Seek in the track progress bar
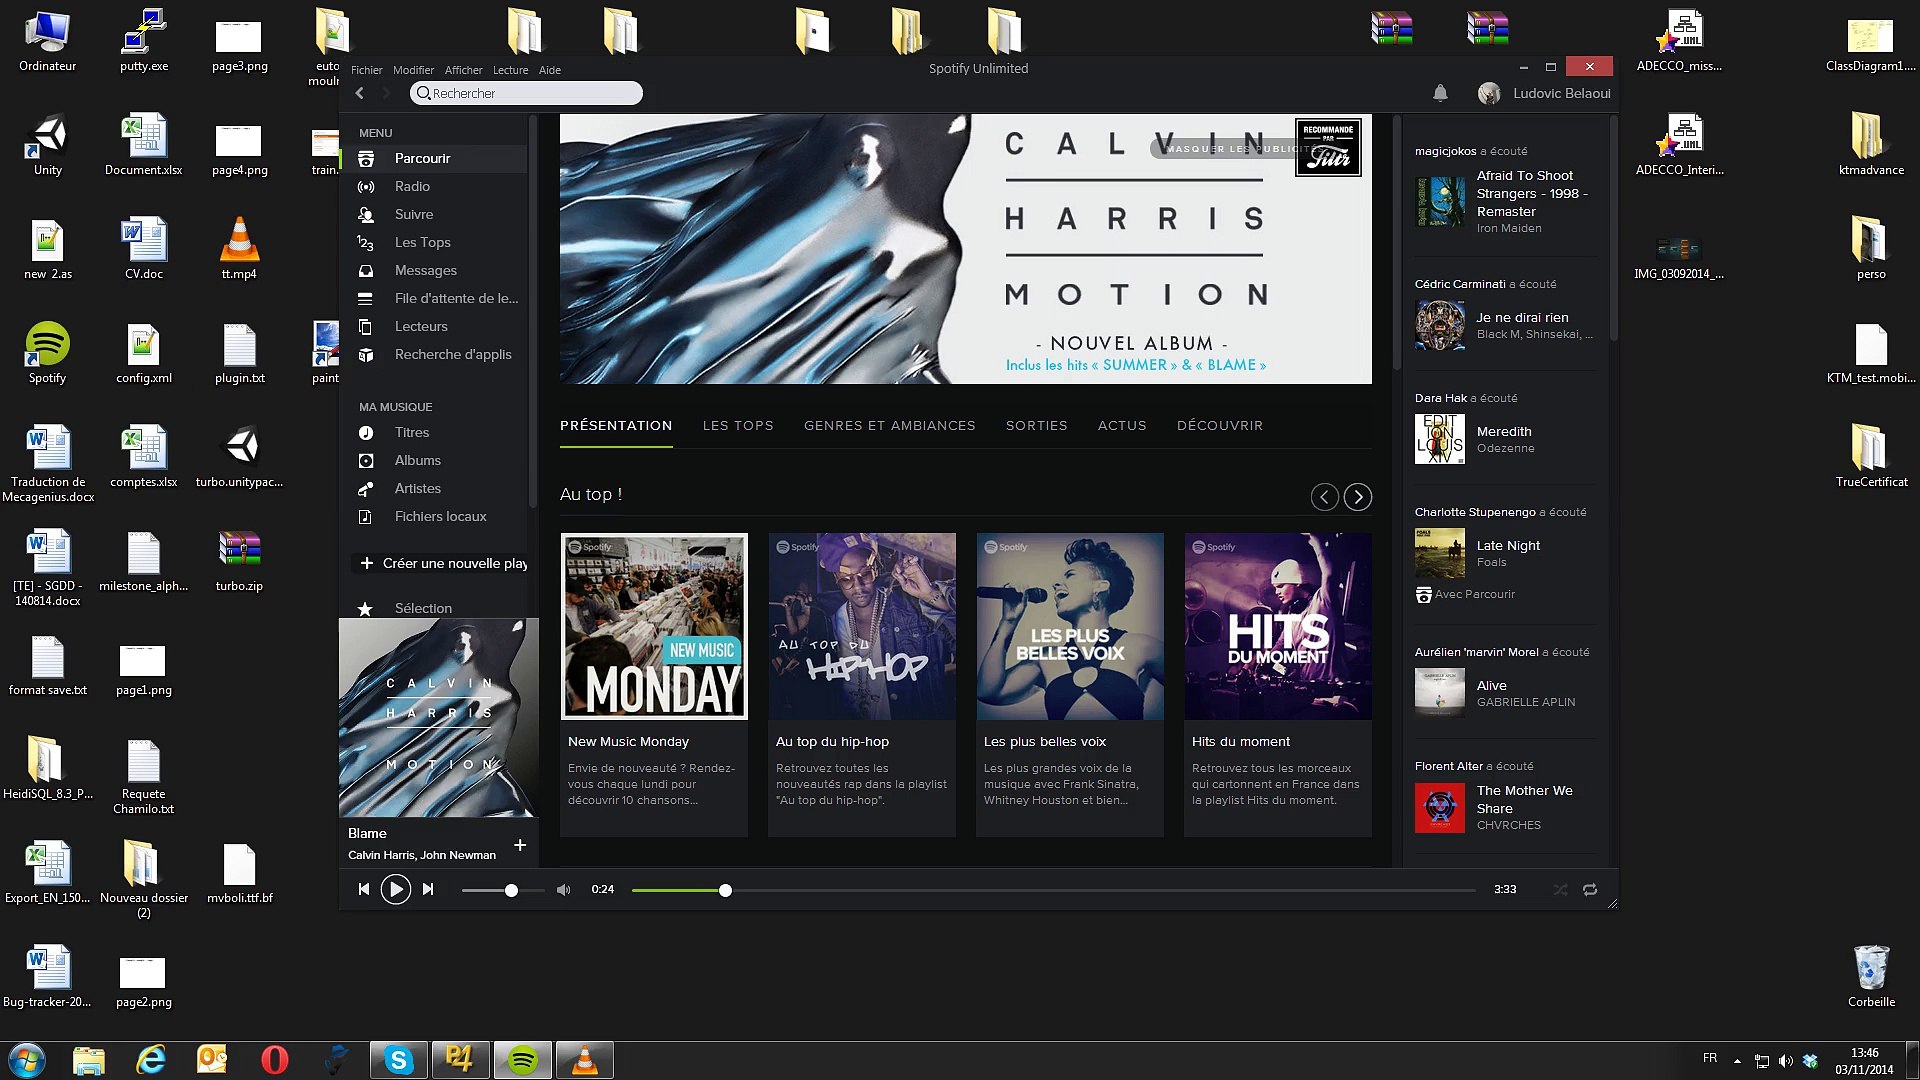Viewport: 1920px width, 1080px height. coord(1053,889)
